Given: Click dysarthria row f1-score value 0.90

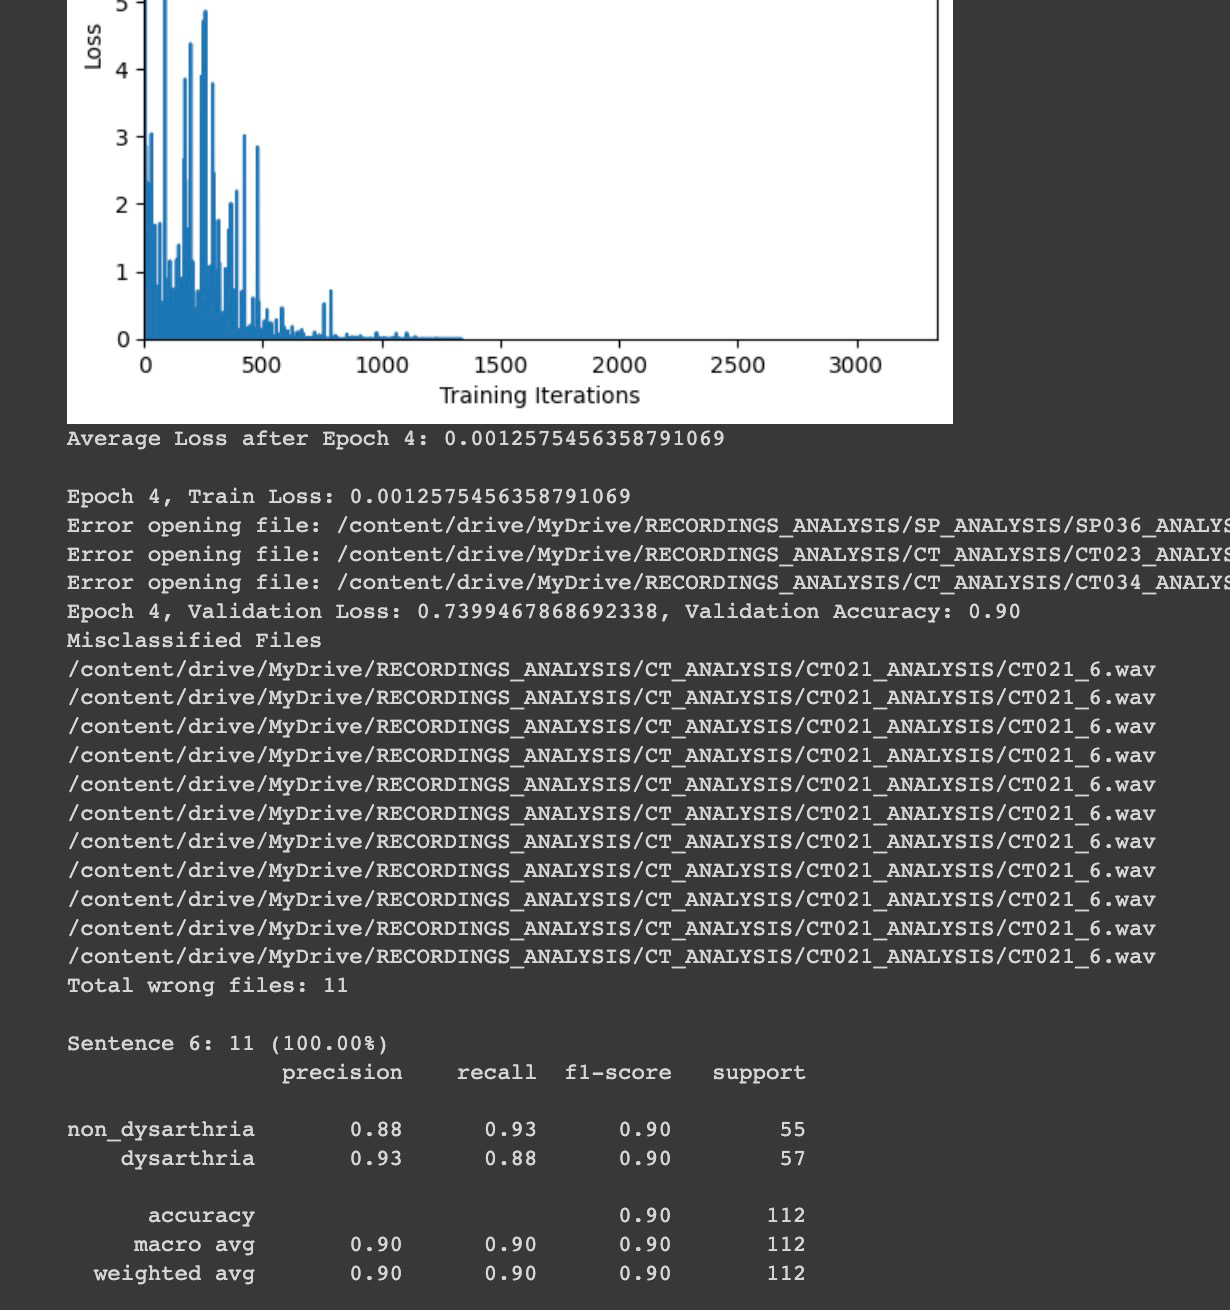Looking at the screenshot, I should coord(645,1159).
